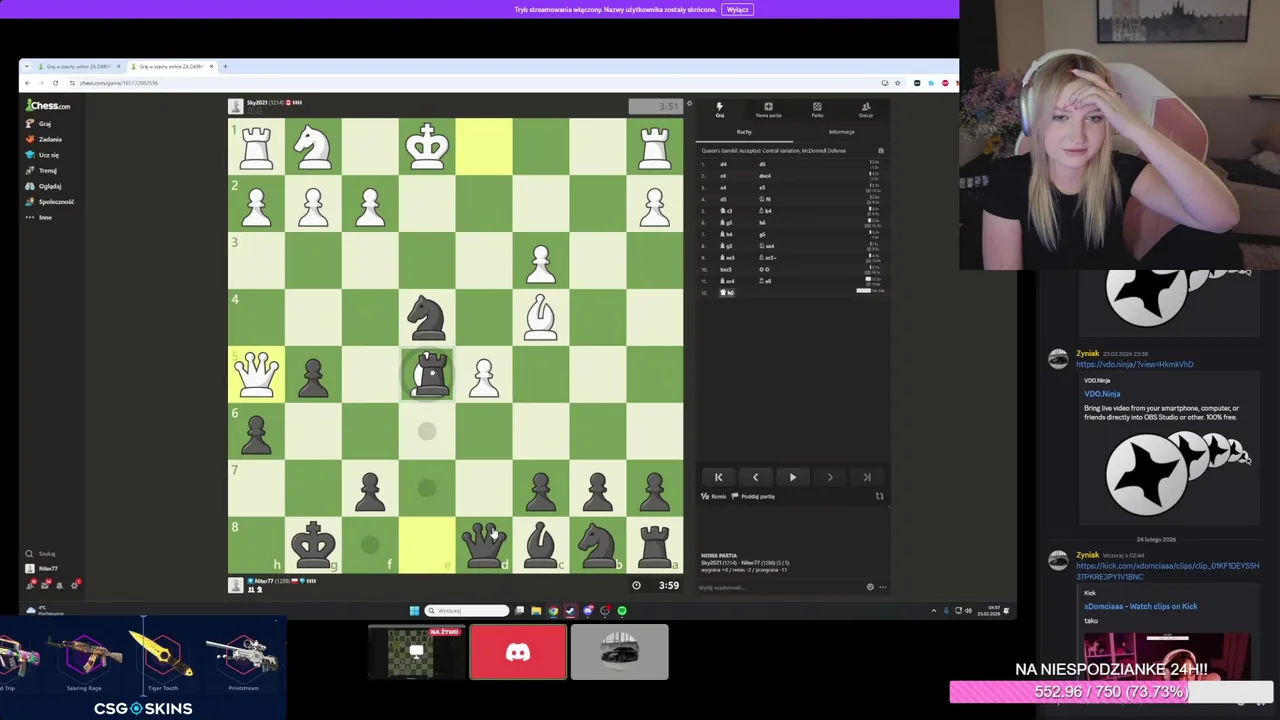The height and width of the screenshot is (720, 1280).
Task: Open 'xDomciaaa - Watch clips on Kick' link
Action: [x=1140, y=606]
